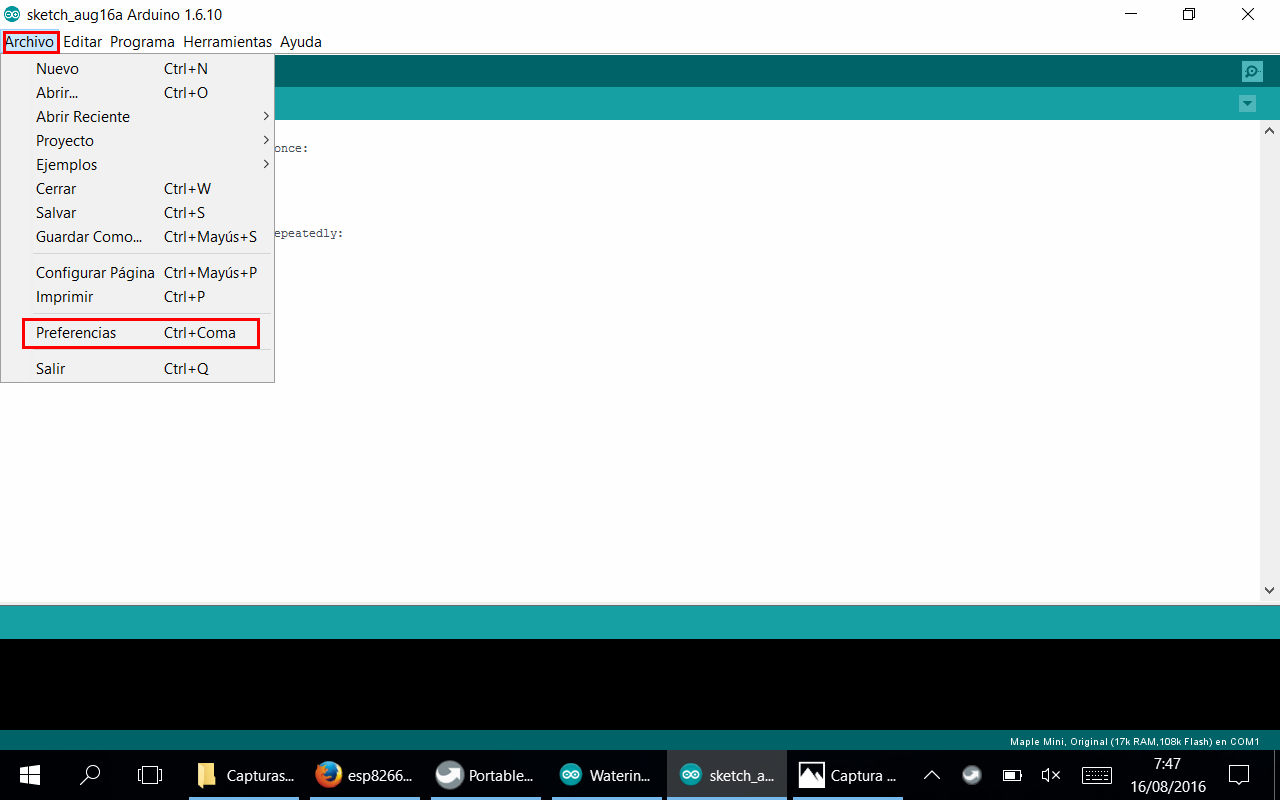This screenshot has height=800, width=1280.
Task: Show hidden tray icons chevron
Action: [931, 775]
